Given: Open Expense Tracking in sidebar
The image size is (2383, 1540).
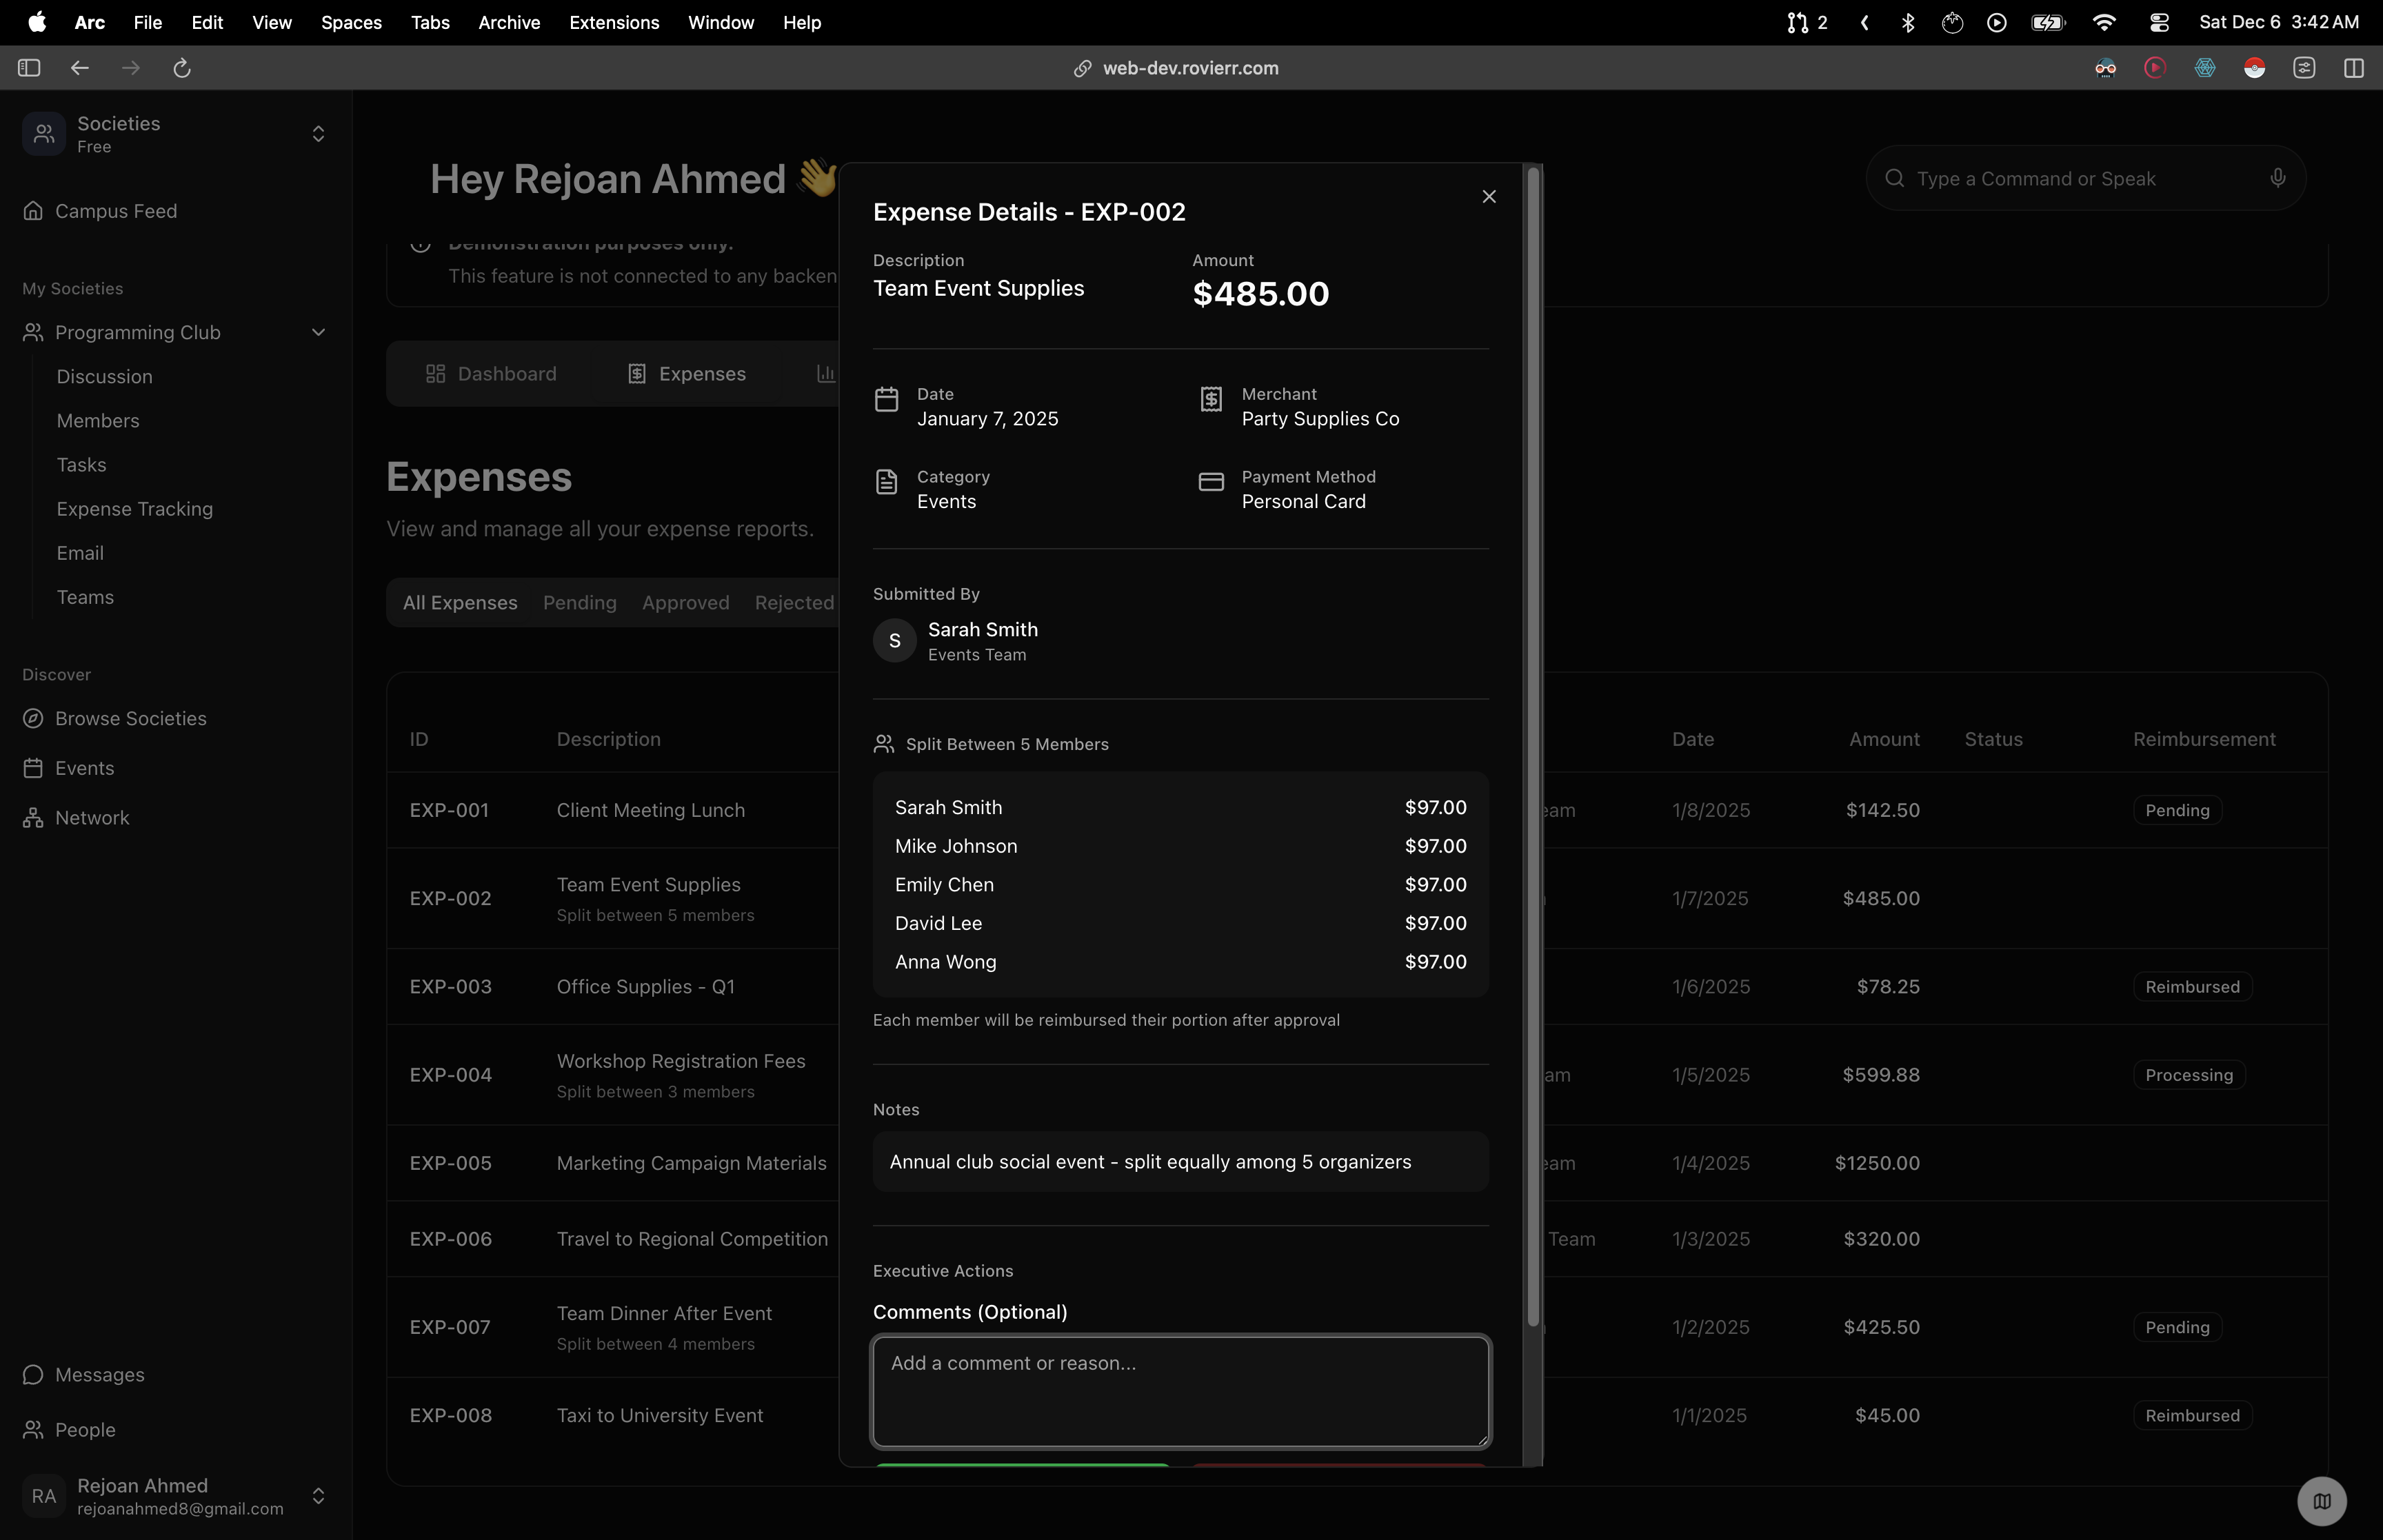Looking at the screenshot, I should pyautogui.click(x=134, y=509).
